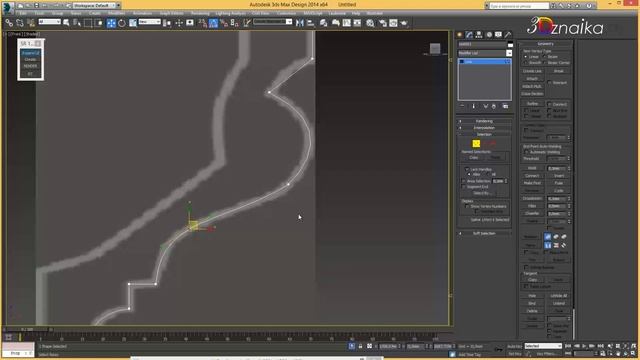Enable Show Vertex Numbers checkbox
The width and height of the screenshot is (640, 360).
467,207
